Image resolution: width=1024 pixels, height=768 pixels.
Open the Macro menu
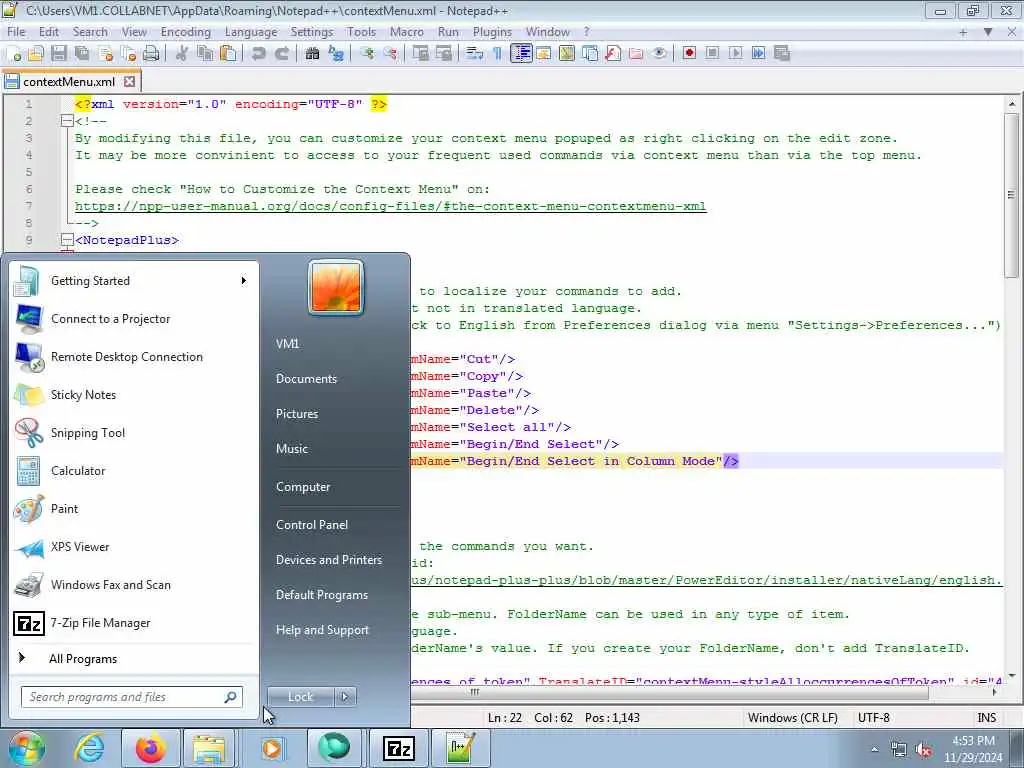(x=406, y=31)
